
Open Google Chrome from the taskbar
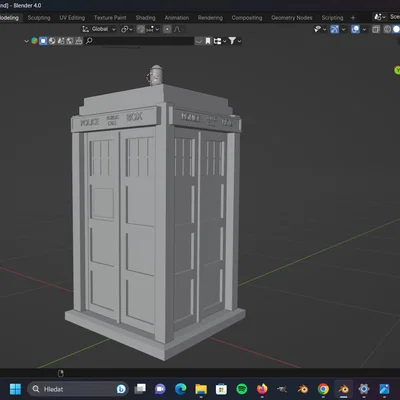[x=323, y=389]
